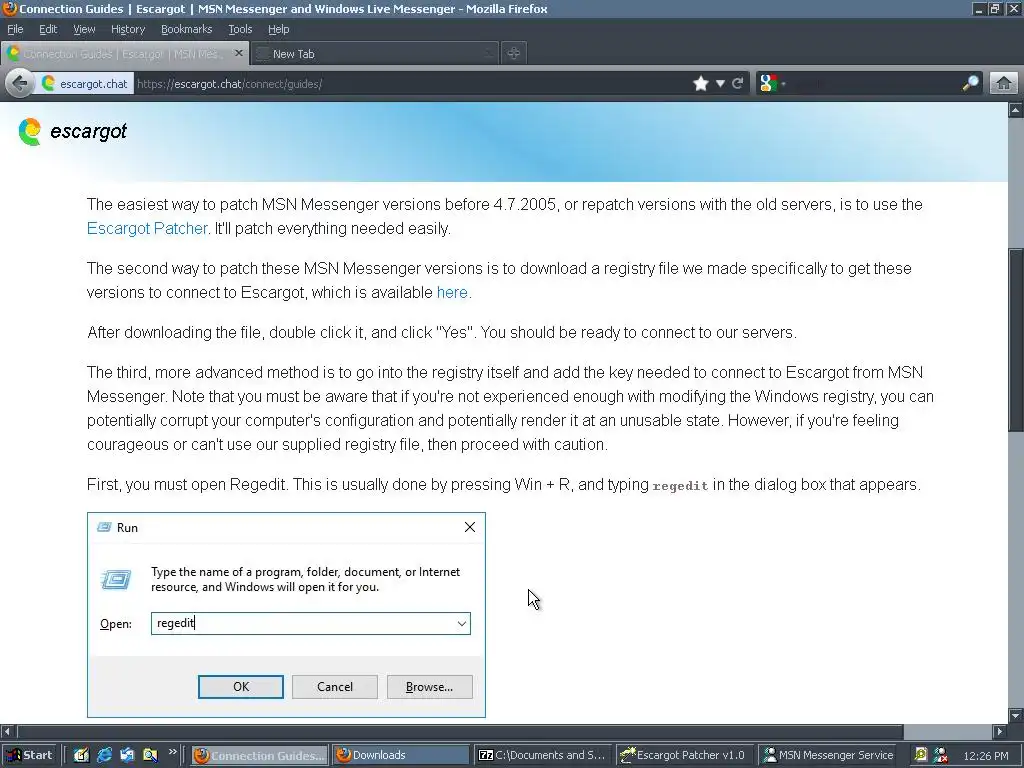
Task: Click the first system tray icon
Action: pyautogui.click(x=921, y=755)
